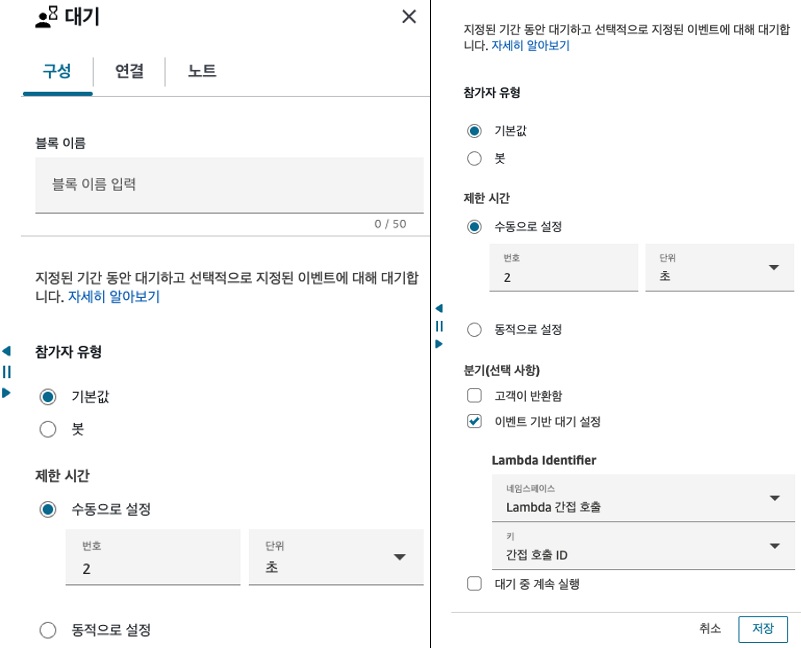The width and height of the screenshot is (801, 648).
Task: Open the 자세히 알아보기 link in the left panel
Action: [113, 297]
